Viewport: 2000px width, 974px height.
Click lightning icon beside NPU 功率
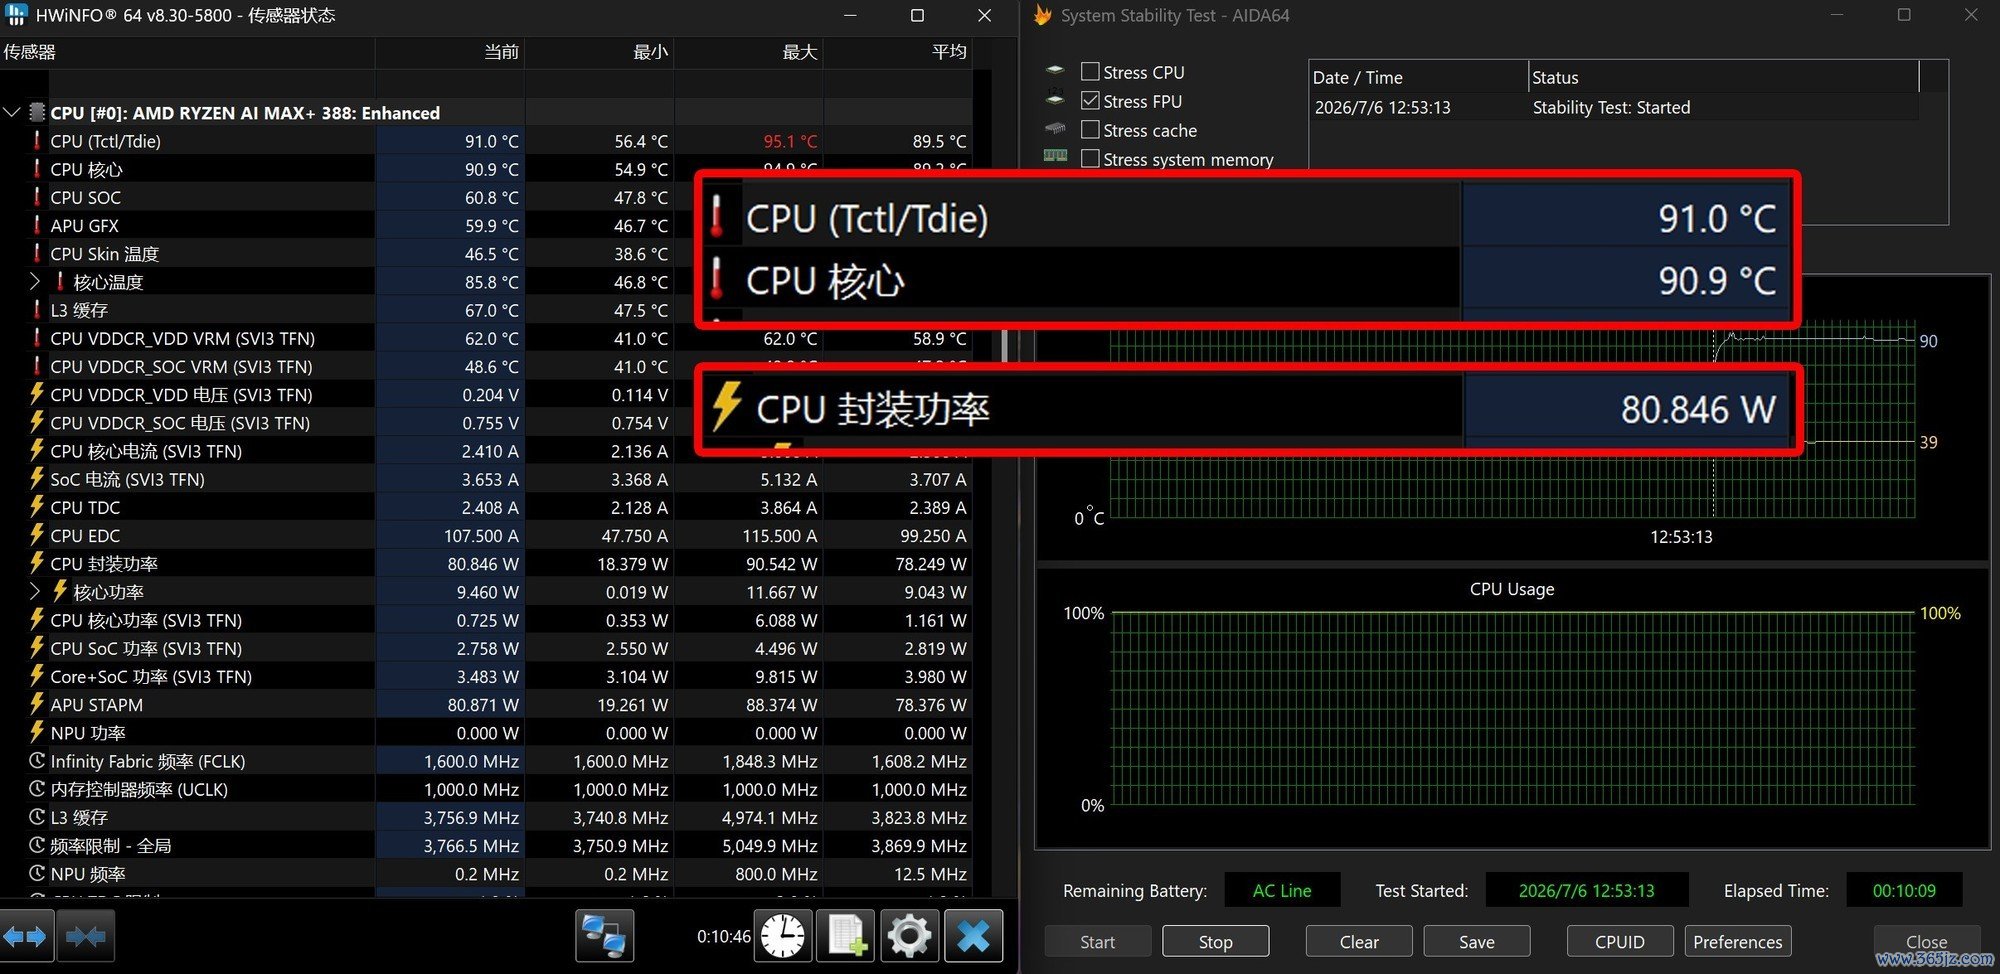coord(37,732)
